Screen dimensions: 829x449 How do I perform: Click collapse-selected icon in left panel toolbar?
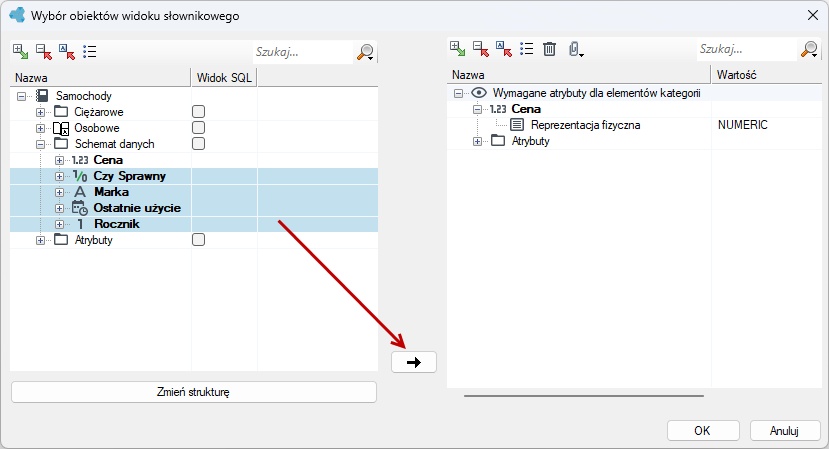[x=67, y=51]
